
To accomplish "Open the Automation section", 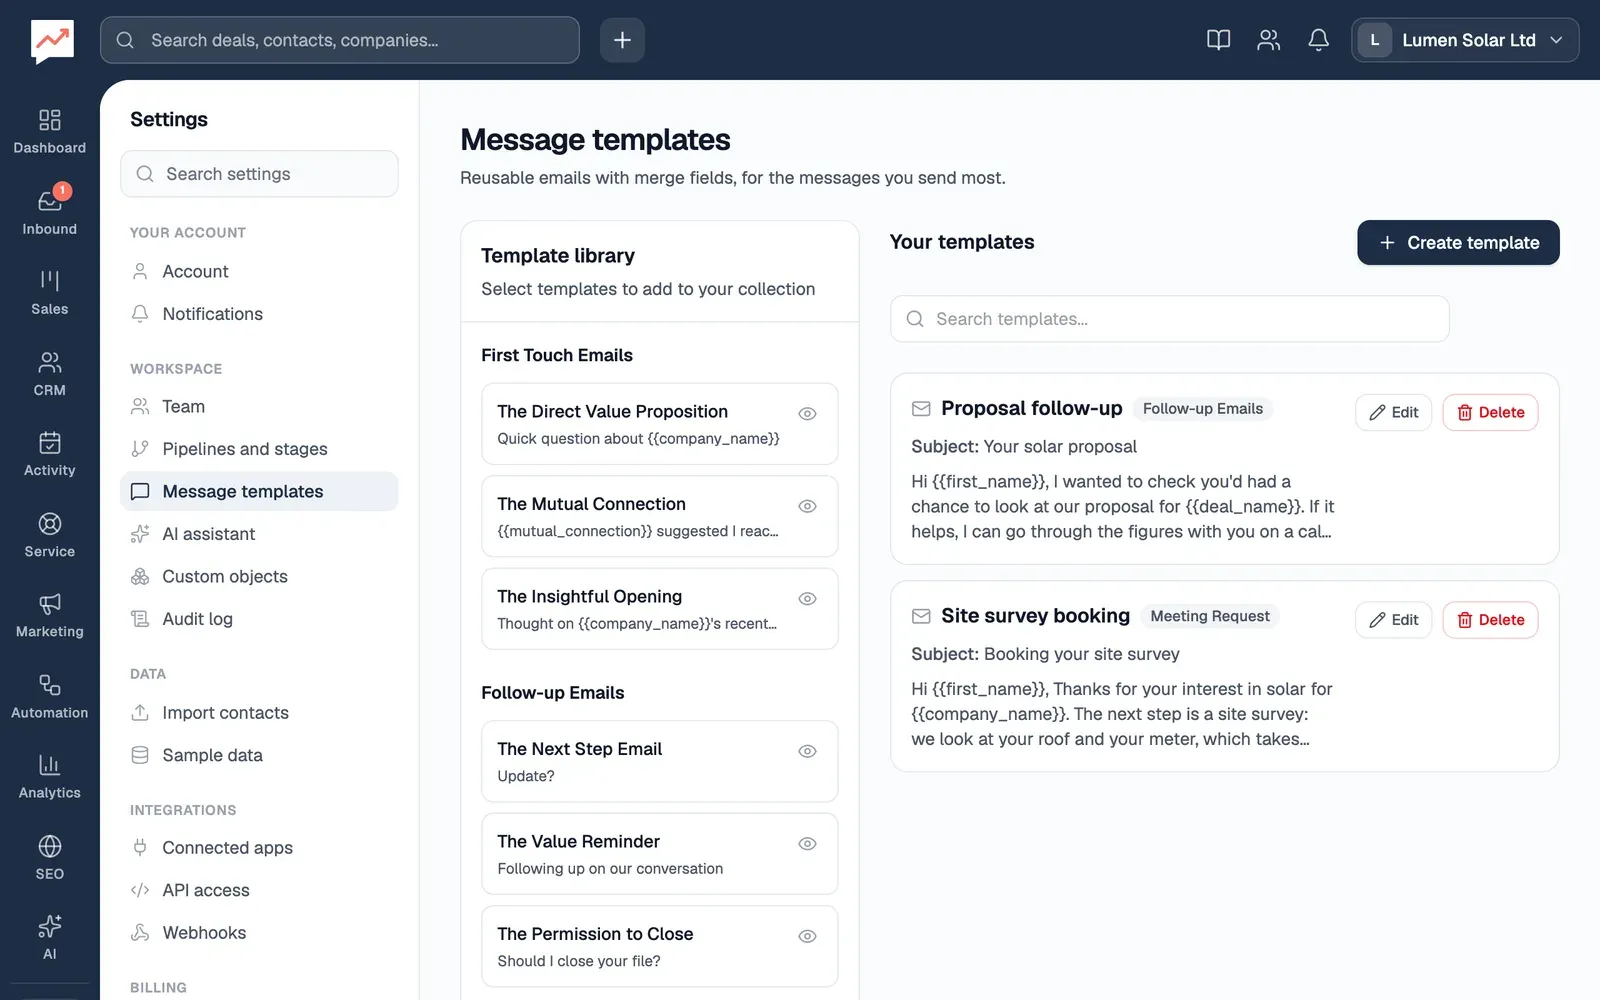I will (x=49, y=696).
